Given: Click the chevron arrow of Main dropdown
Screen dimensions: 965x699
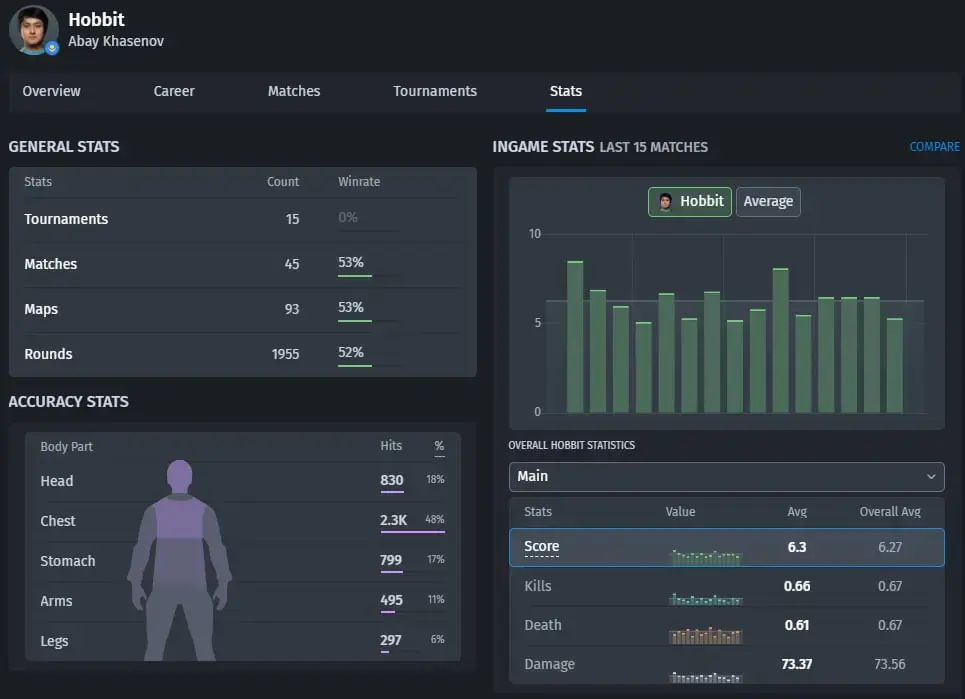Looking at the screenshot, I should pos(931,477).
